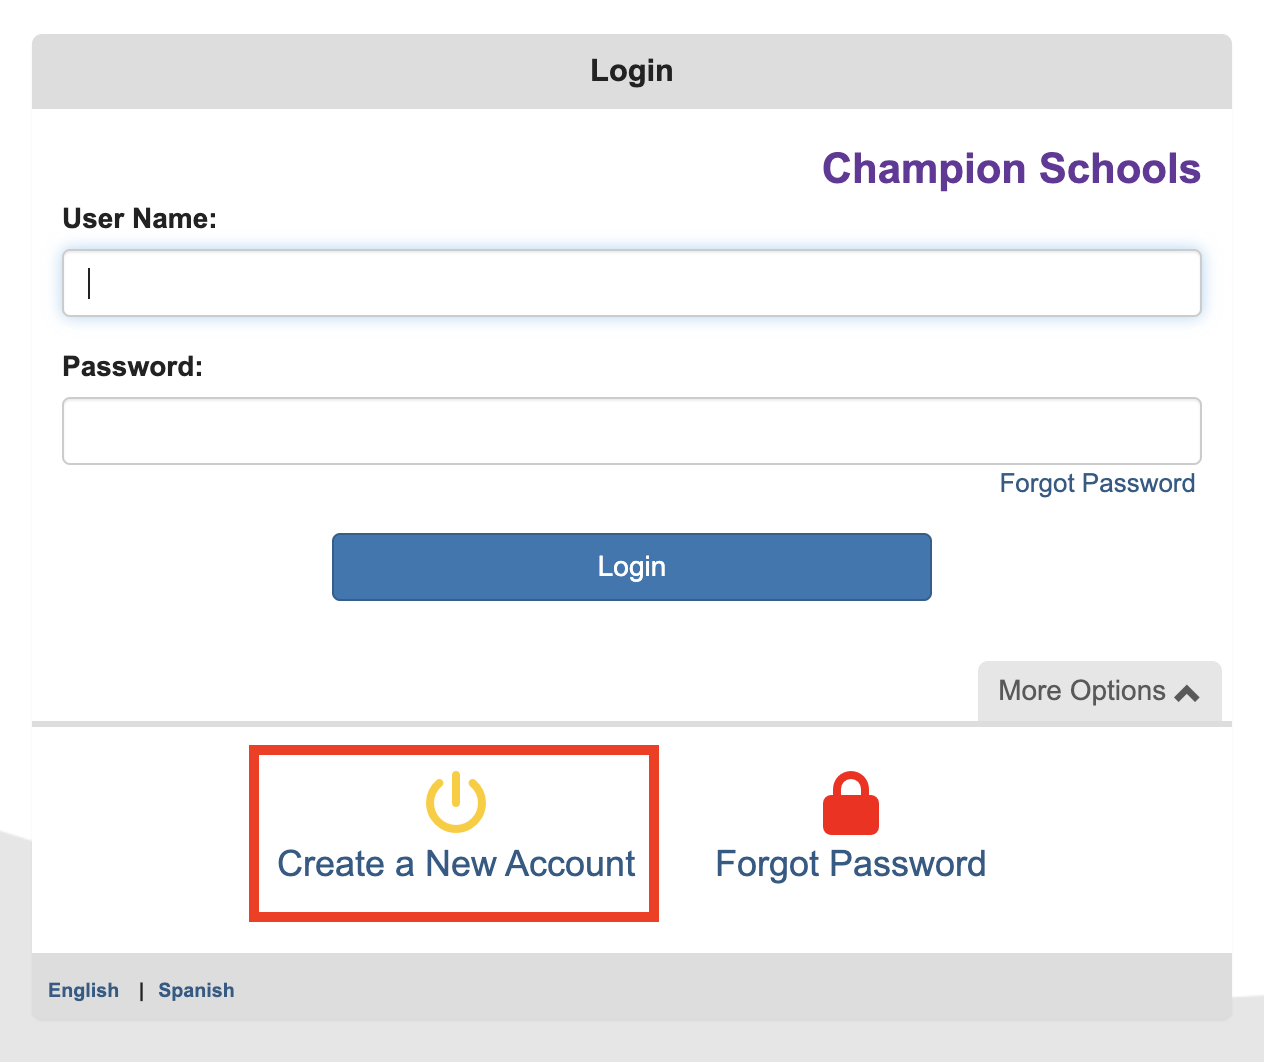Focus the User Name text field

click(632, 283)
